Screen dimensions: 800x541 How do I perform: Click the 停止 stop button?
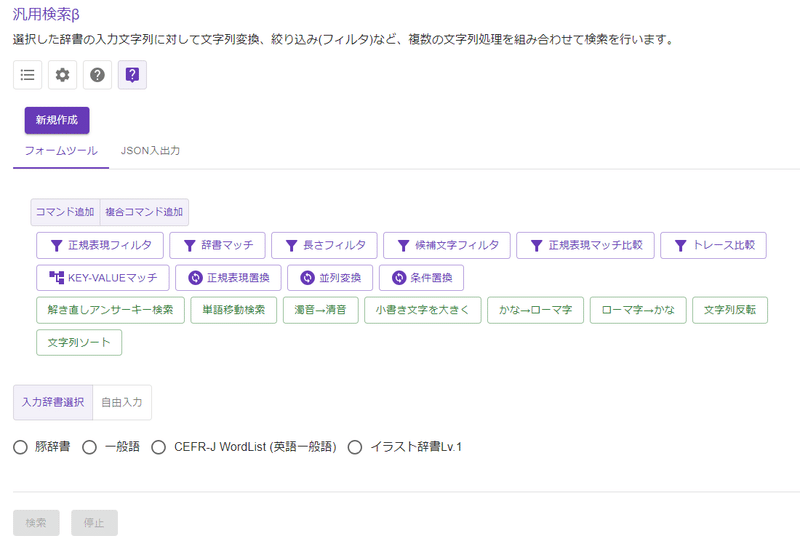94,523
